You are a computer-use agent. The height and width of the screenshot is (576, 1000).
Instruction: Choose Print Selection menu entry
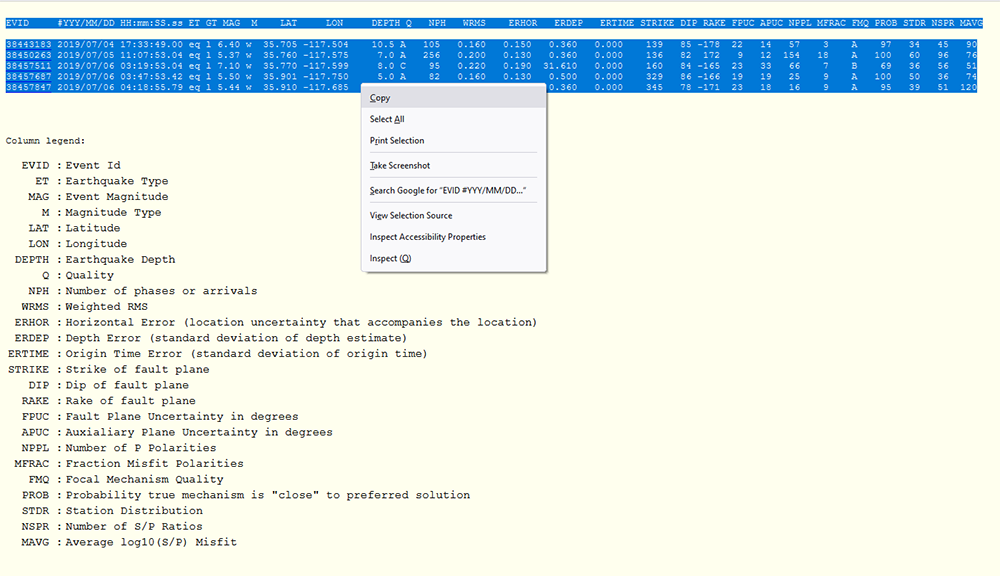(397, 141)
